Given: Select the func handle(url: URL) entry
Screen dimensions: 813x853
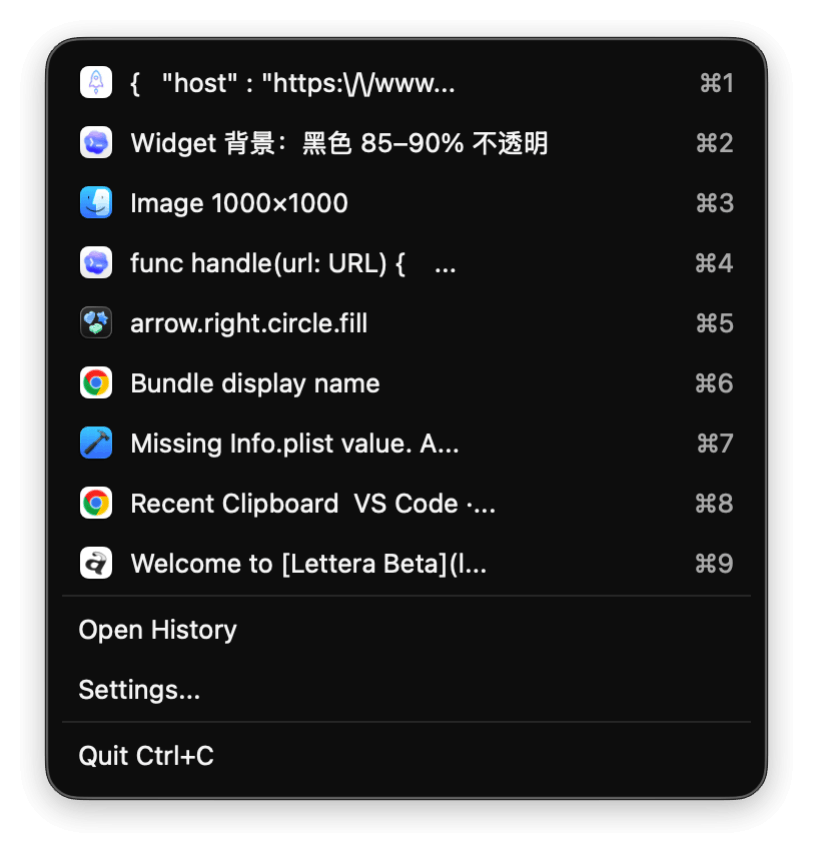Looking at the screenshot, I should click(x=406, y=263).
